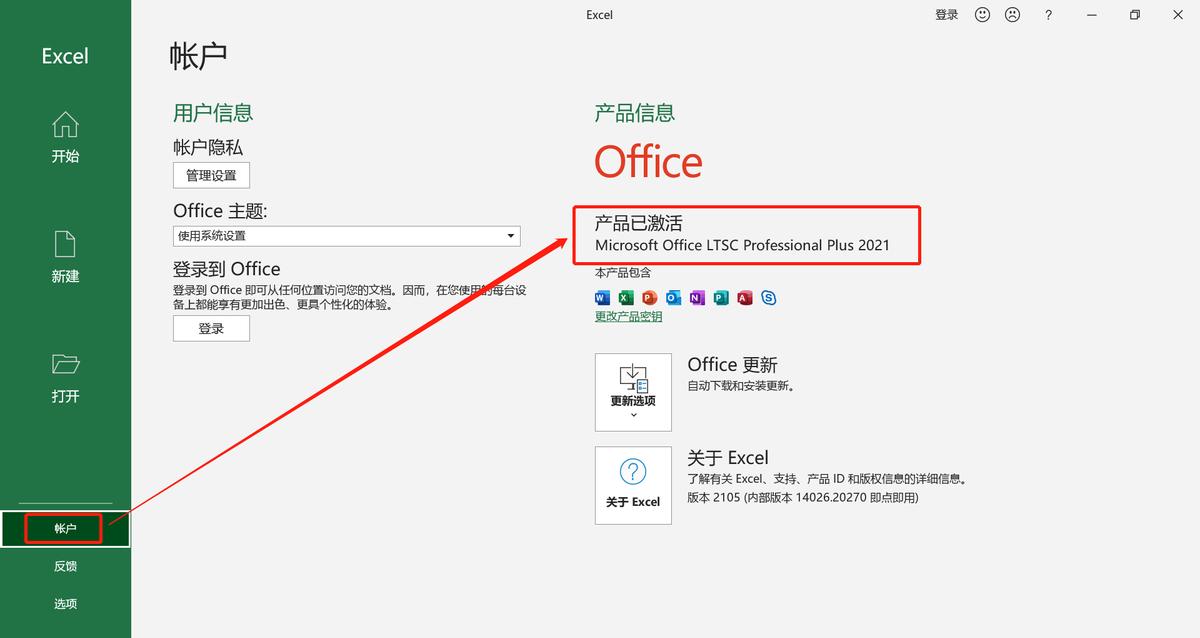This screenshot has height=638, width=1200.
Task: Click the Excel product icon
Action: [x=626, y=297]
